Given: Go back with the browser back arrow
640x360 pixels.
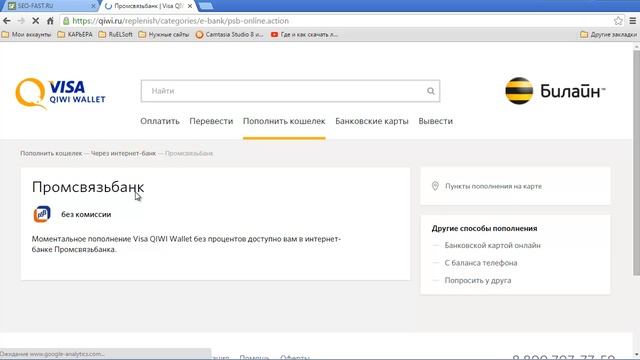Looking at the screenshot, I should tap(7, 20).
